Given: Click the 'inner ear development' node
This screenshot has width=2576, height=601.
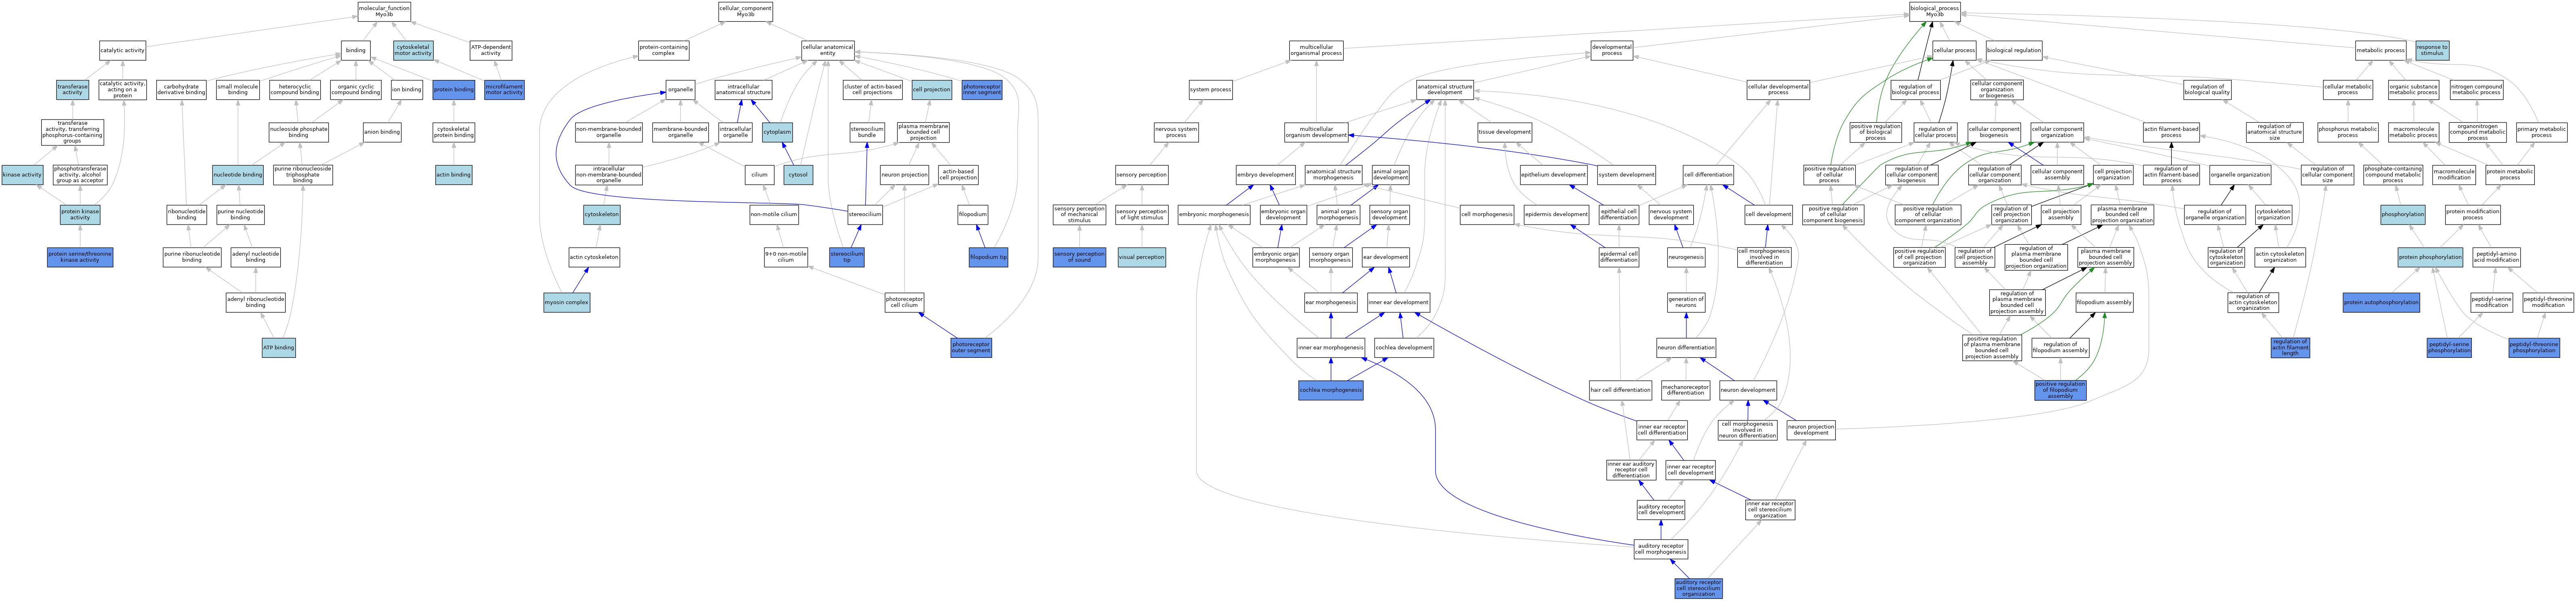Looking at the screenshot, I should [1398, 302].
